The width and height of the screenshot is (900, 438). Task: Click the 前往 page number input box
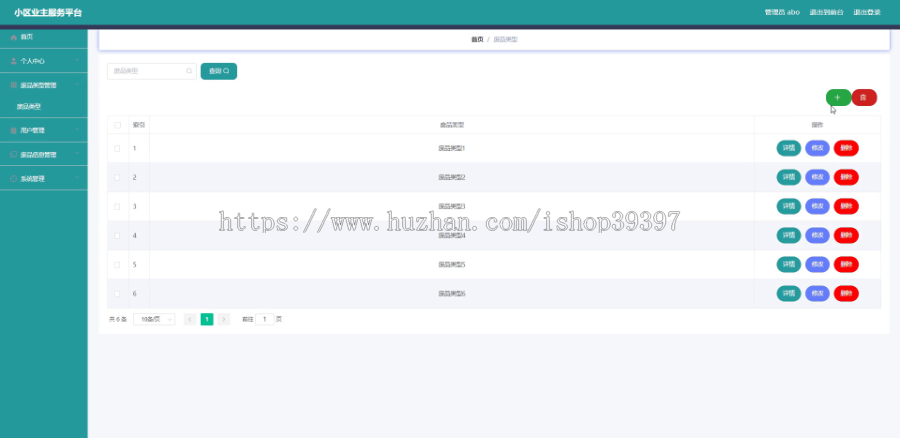coord(265,319)
